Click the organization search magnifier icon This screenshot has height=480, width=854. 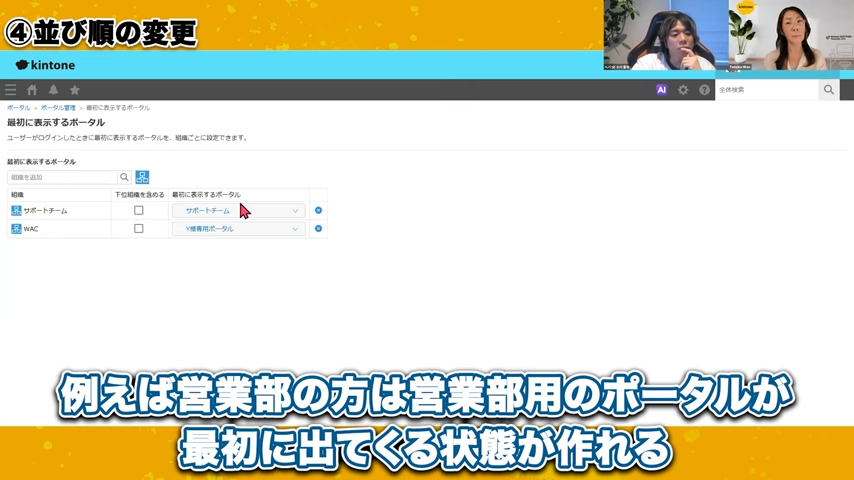(124, 177)
